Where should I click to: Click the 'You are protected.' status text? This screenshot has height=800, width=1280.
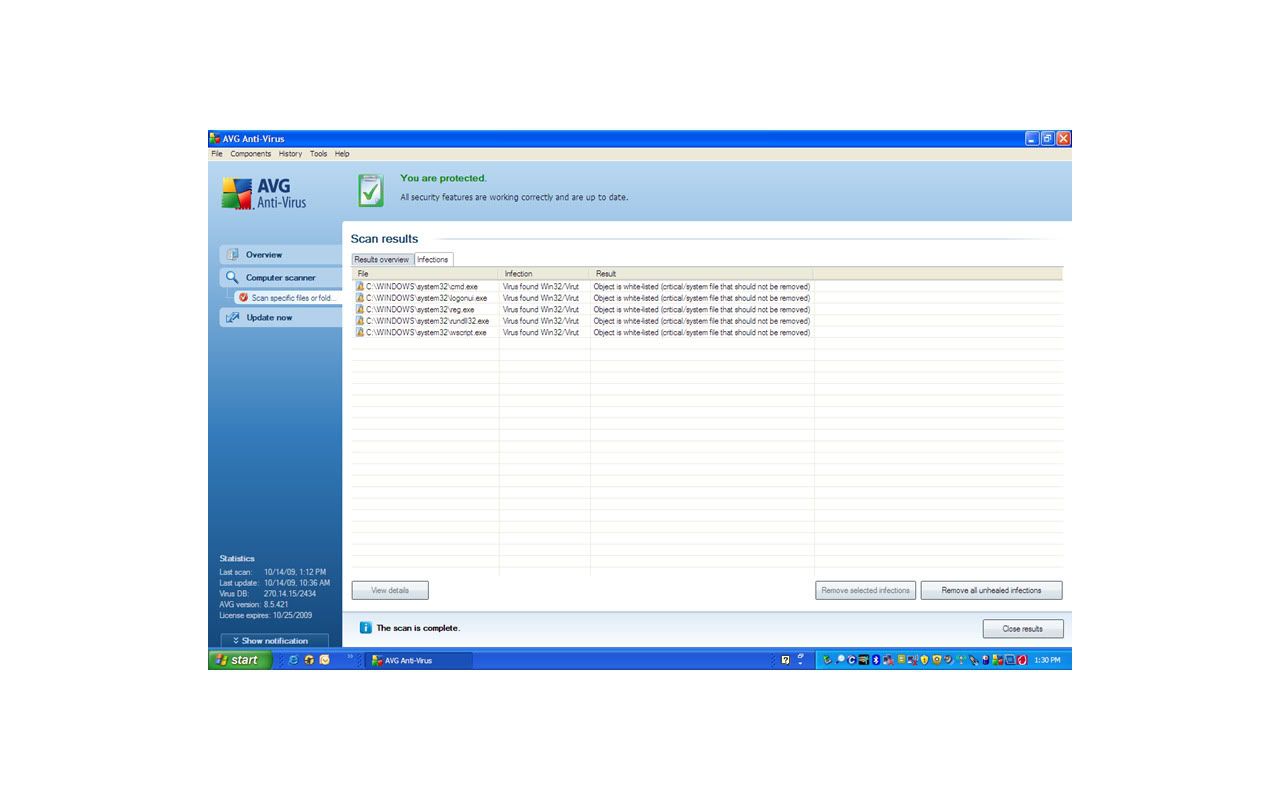(x=443, y=178)
